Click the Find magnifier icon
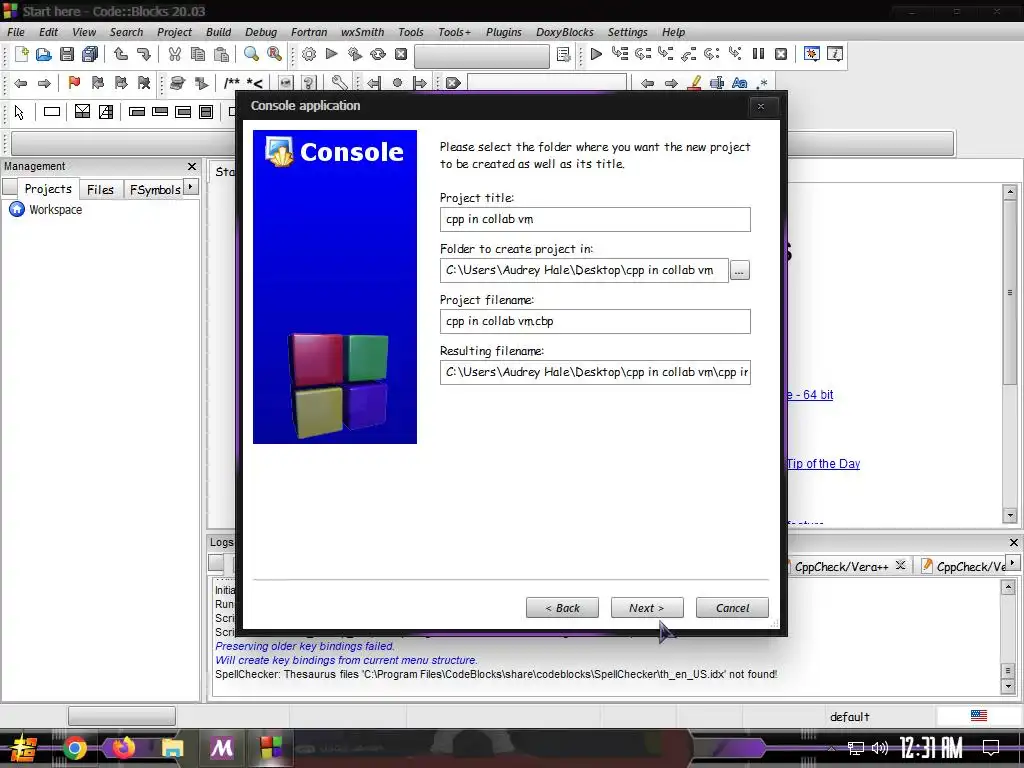The height and width of the screenshot is (768, 1024). pos(251,54)
